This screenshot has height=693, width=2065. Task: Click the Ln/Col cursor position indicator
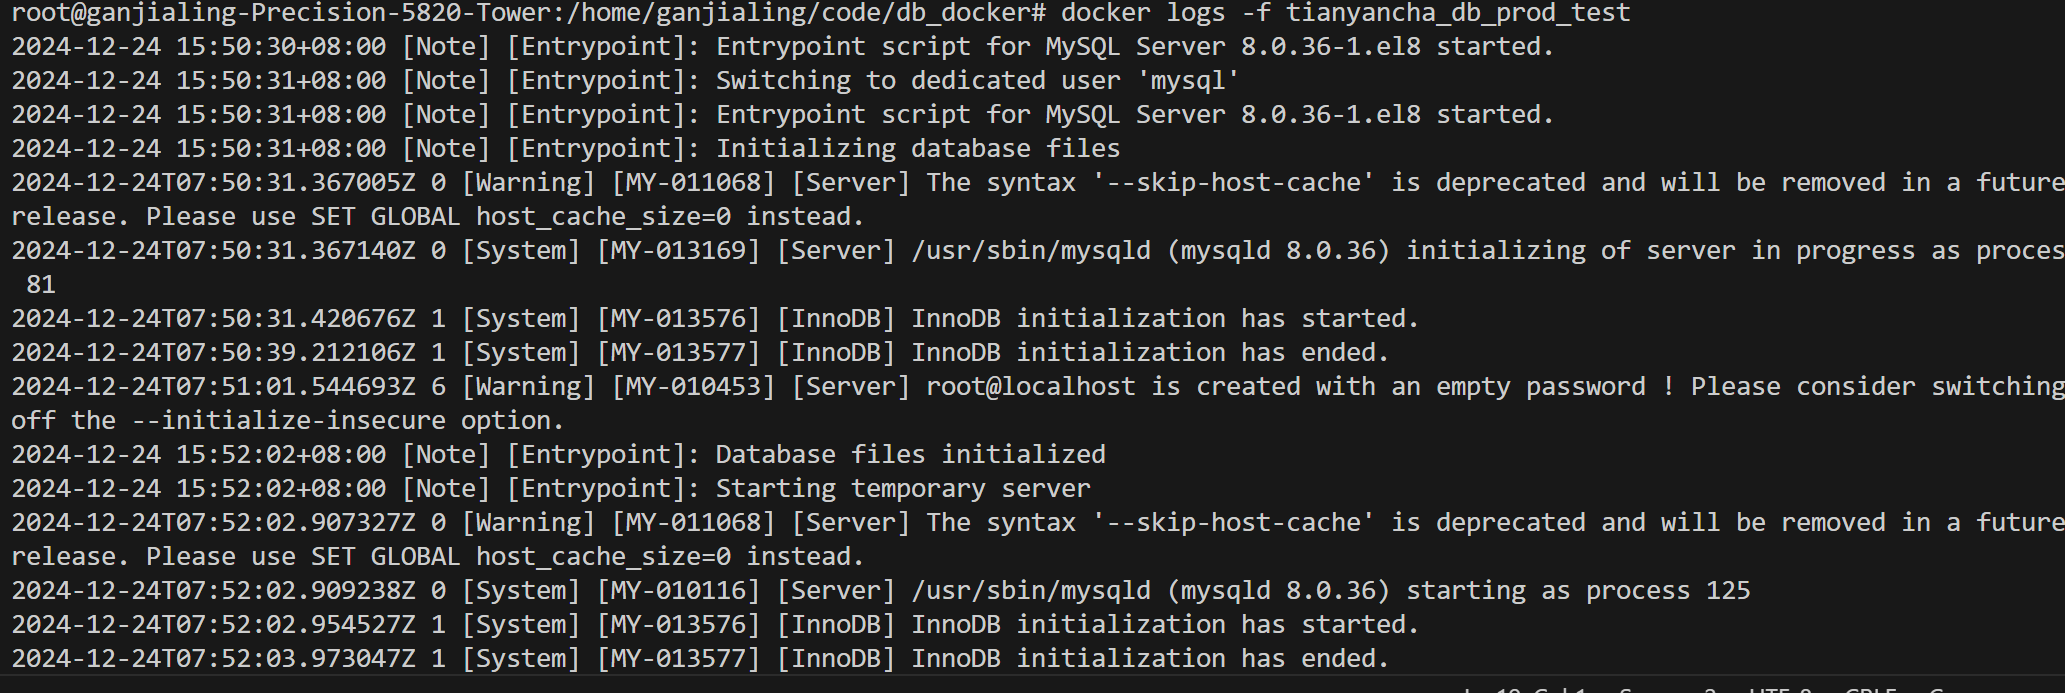1524,689
